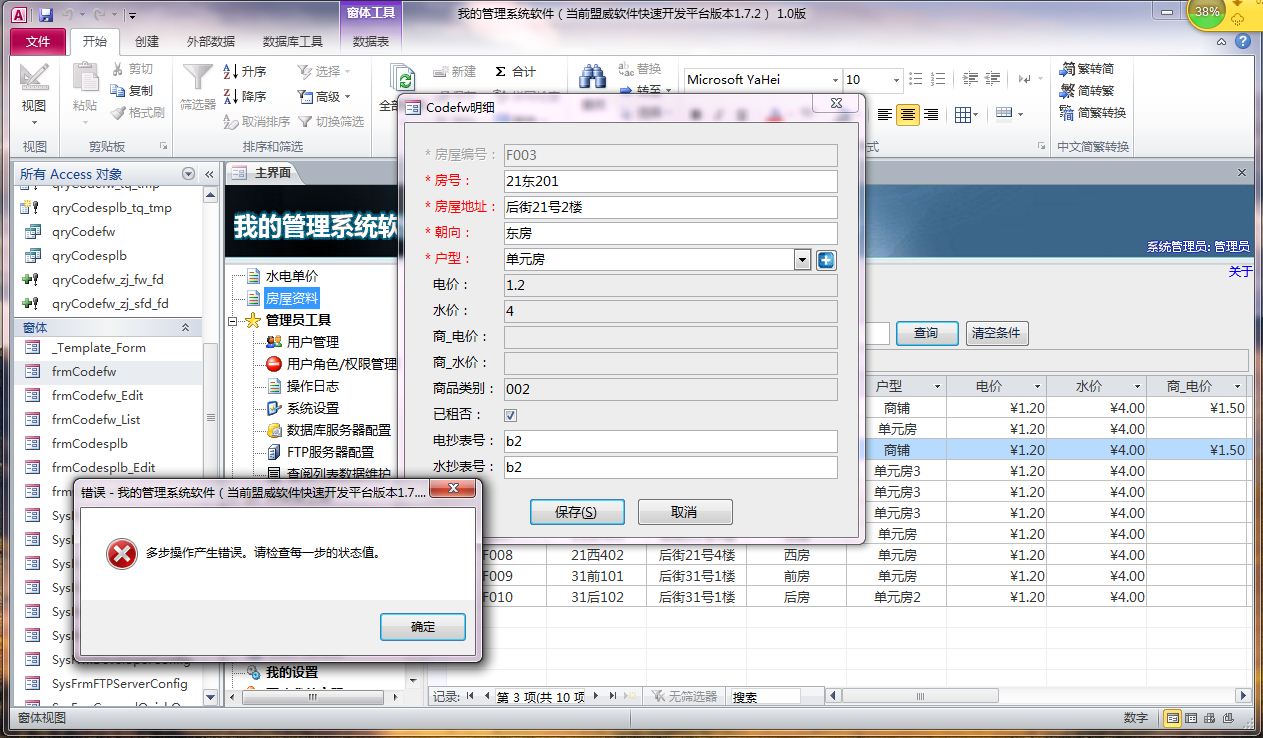Click the 合计 totals sigma icon
Image resolution: width=1263 pixels, height=738 pixels.
pos(500,72)
